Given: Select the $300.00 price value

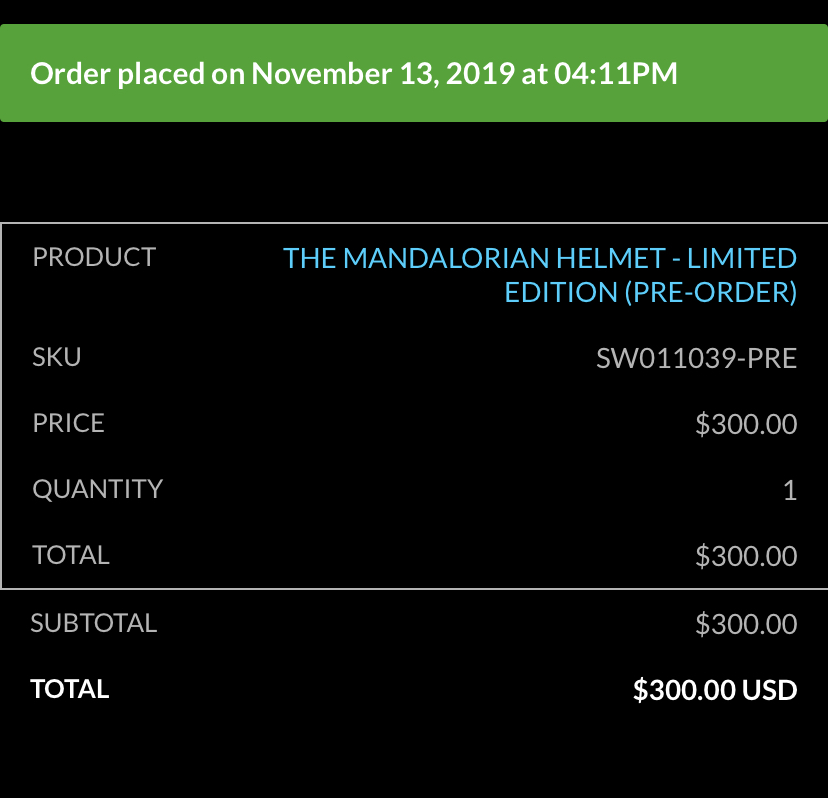Looking at the screenshot, I should pos(746,424).
